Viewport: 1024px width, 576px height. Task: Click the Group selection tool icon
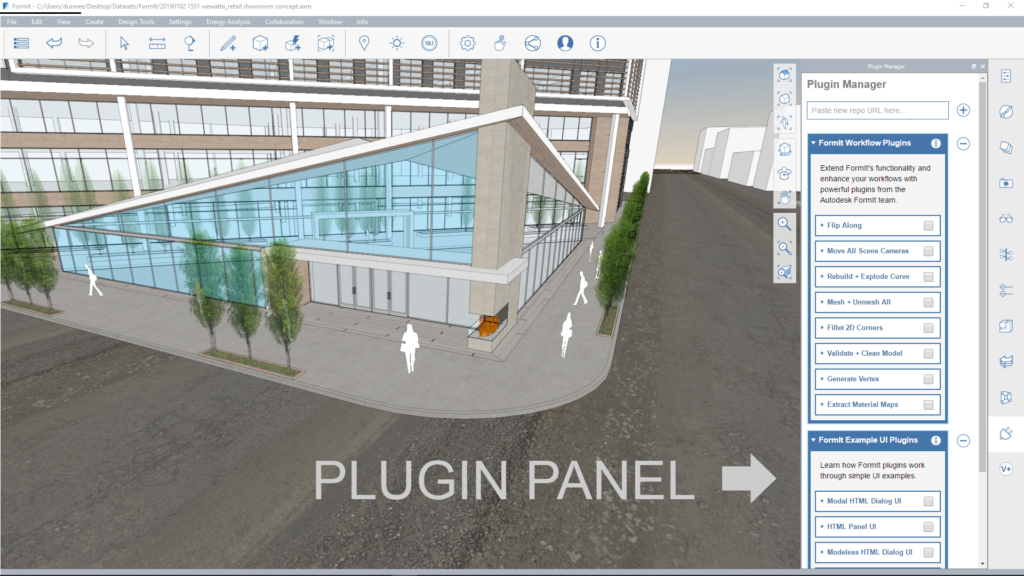[x=325, y=43]
